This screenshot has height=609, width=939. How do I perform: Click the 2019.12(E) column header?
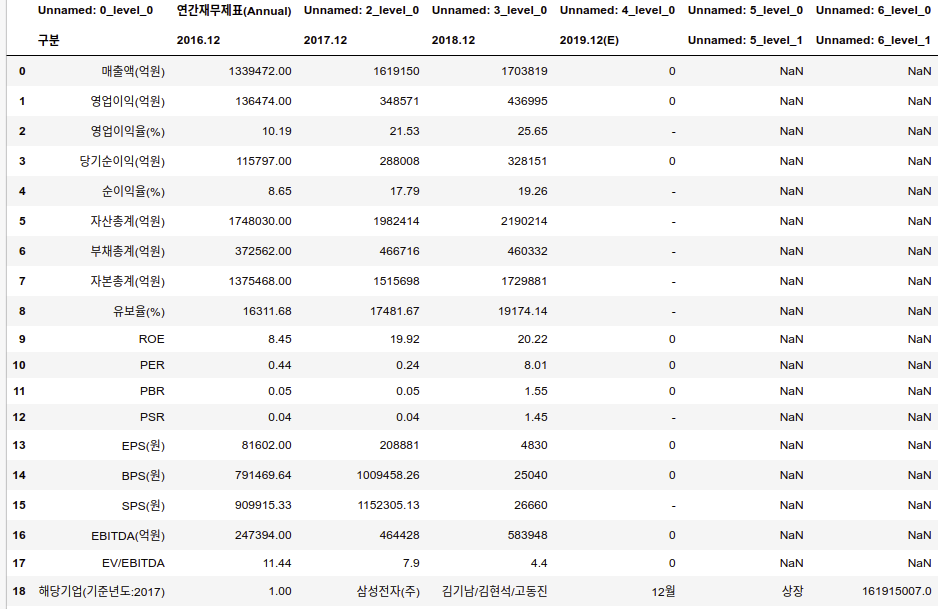(x=589, y=40)
